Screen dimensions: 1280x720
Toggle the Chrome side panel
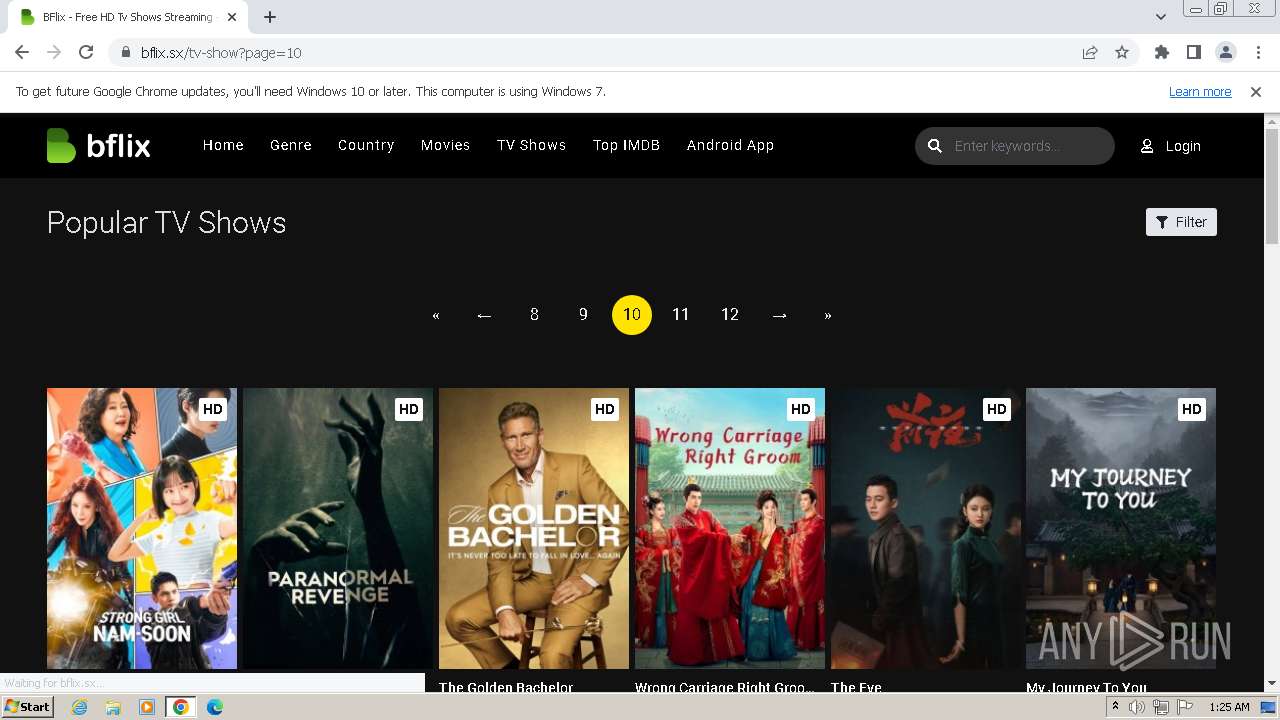coord(1194,53)
